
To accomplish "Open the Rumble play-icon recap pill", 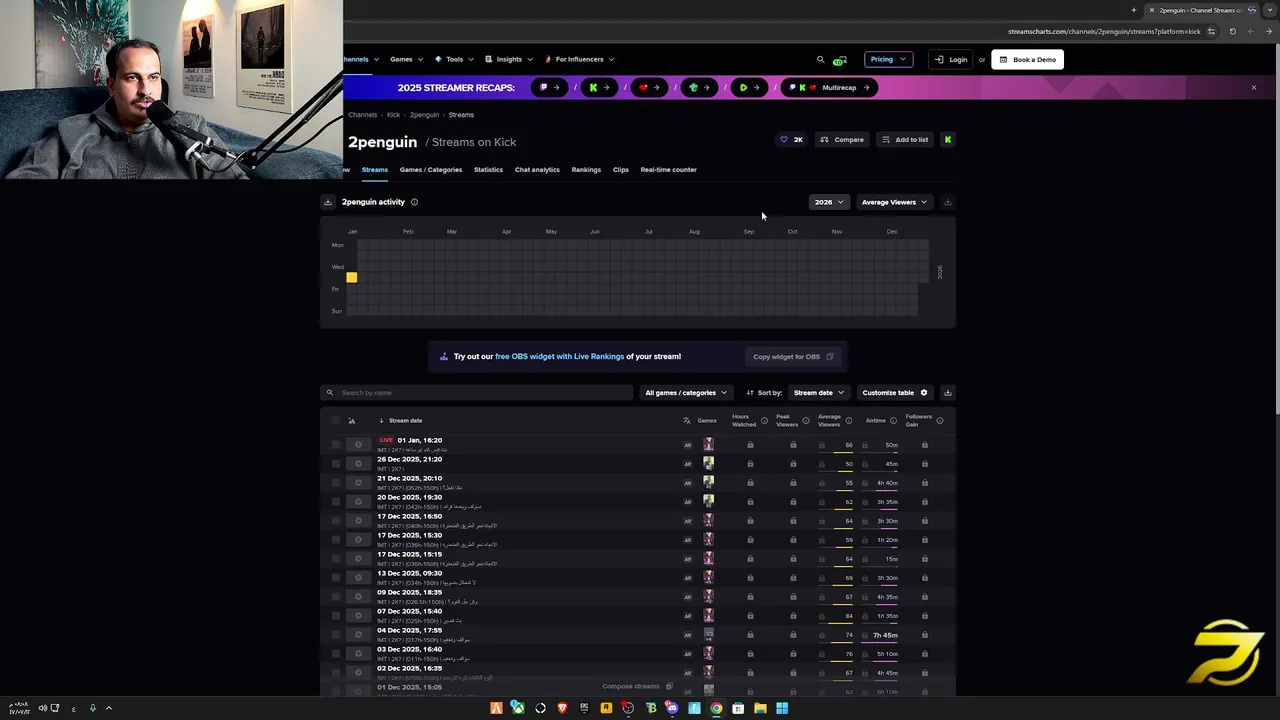I will pos(749,88).
